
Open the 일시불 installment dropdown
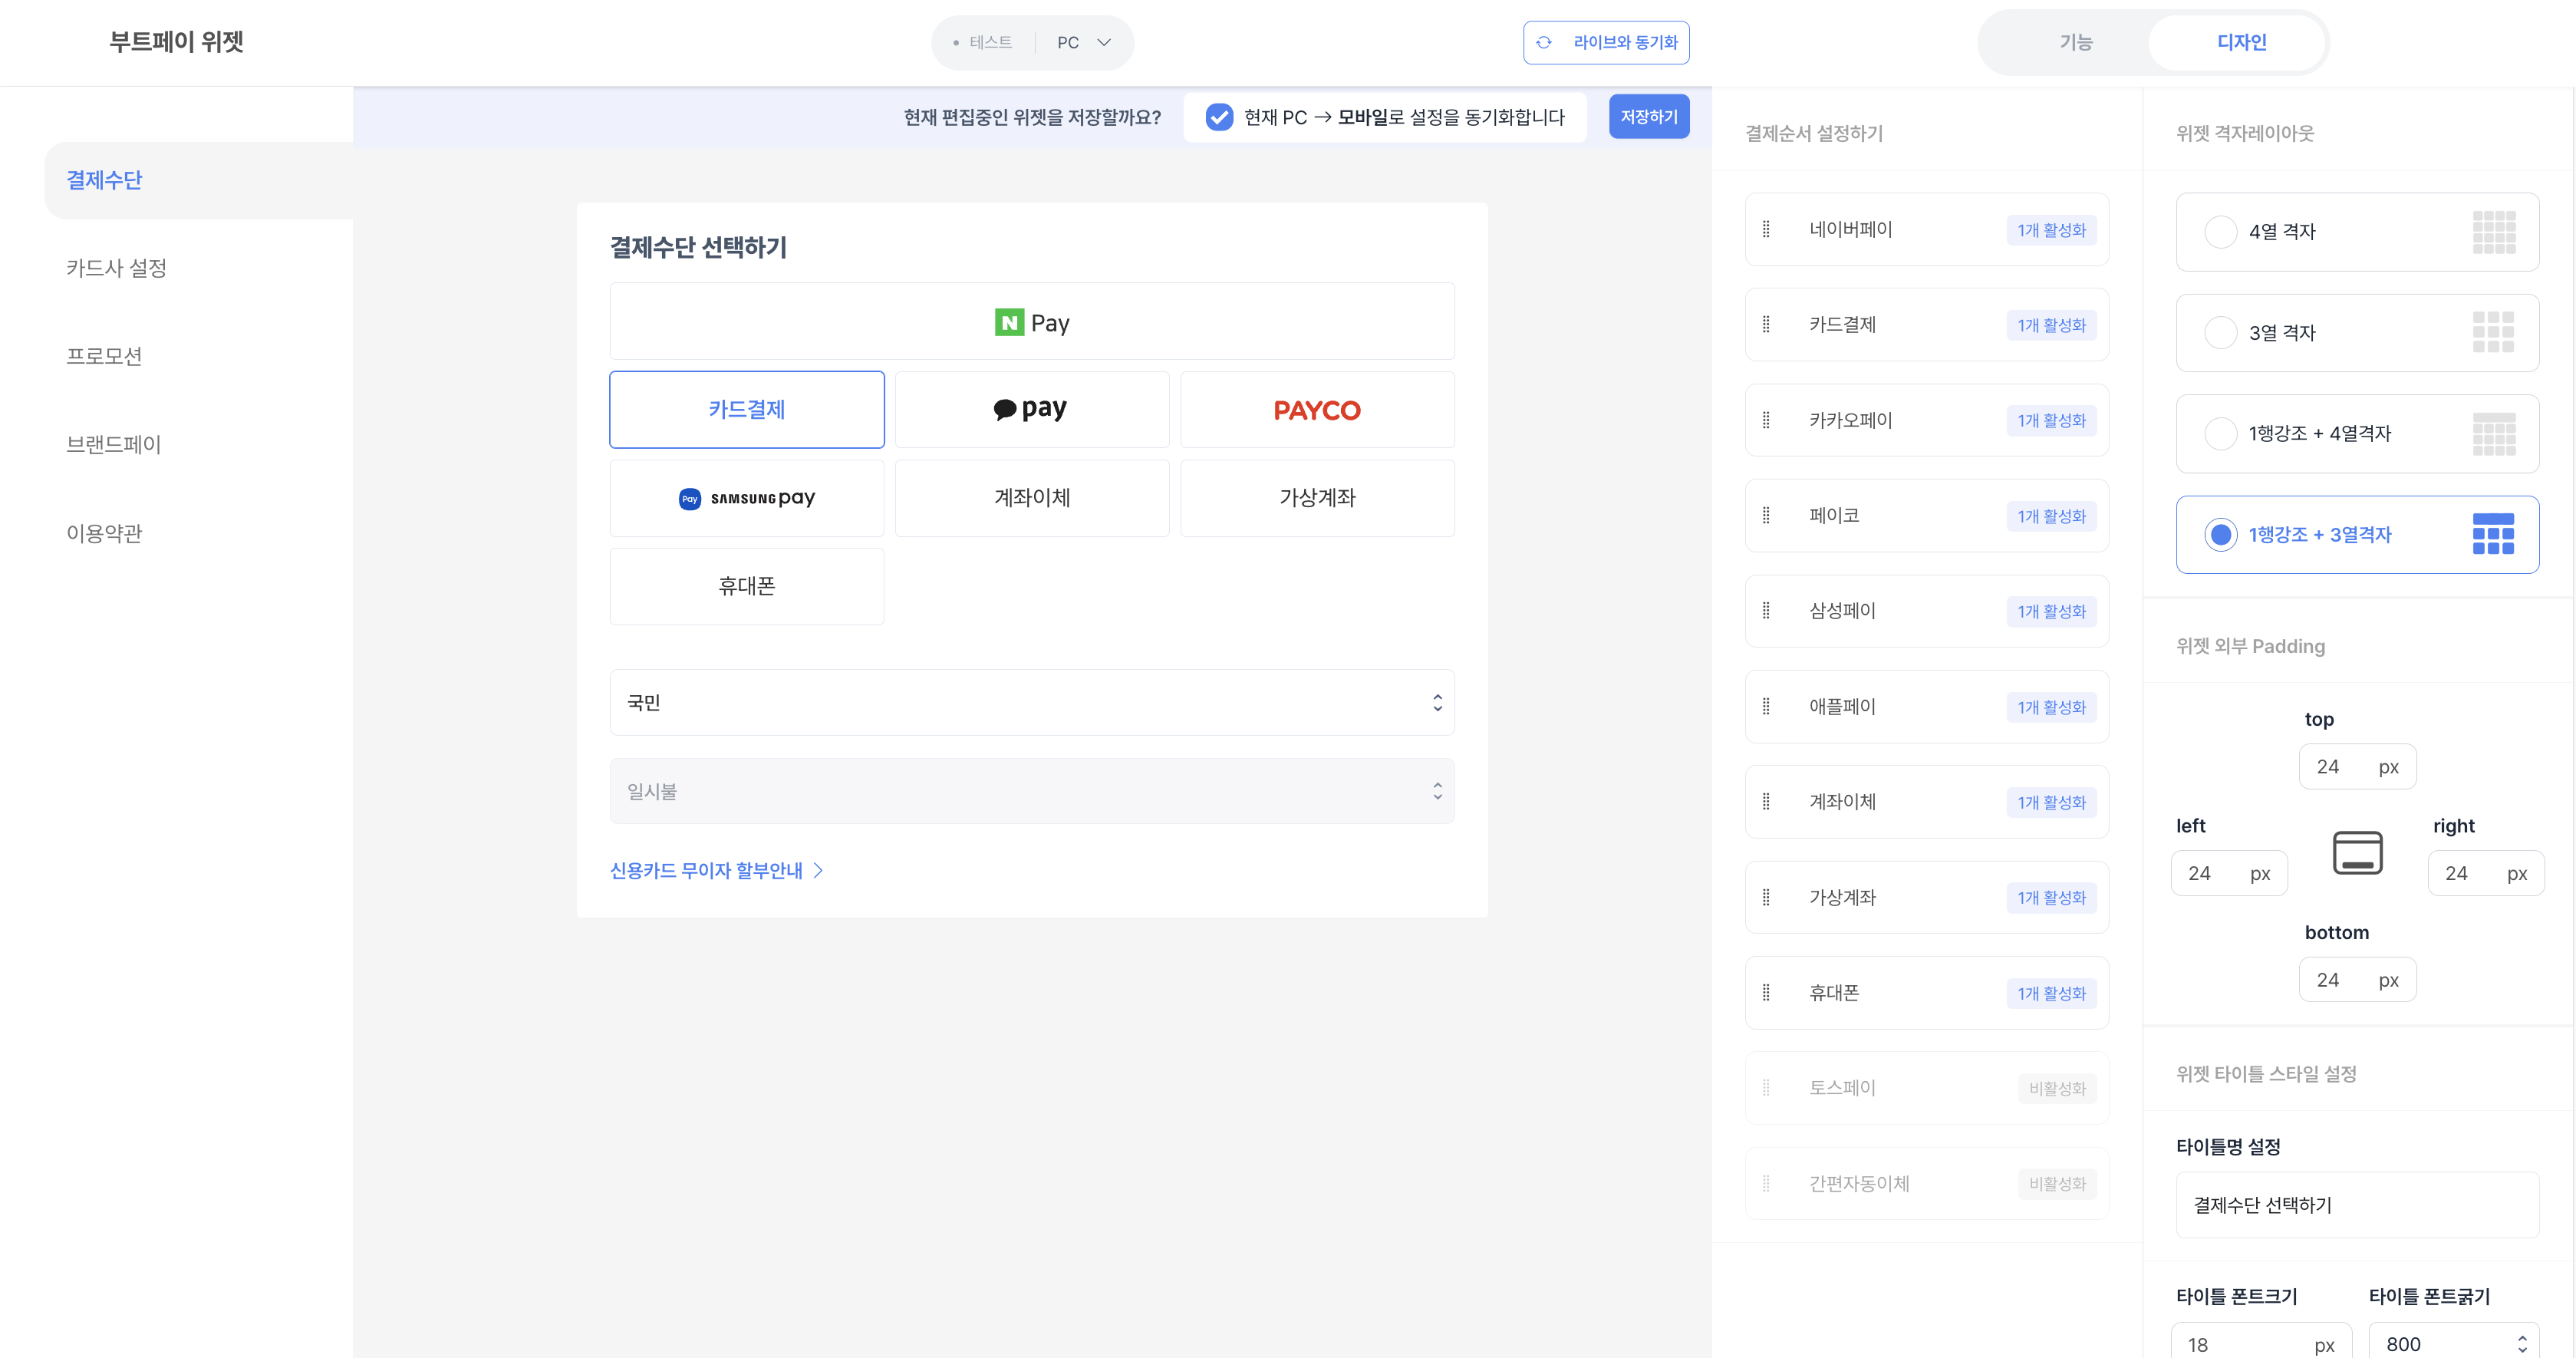[1032, 790]
